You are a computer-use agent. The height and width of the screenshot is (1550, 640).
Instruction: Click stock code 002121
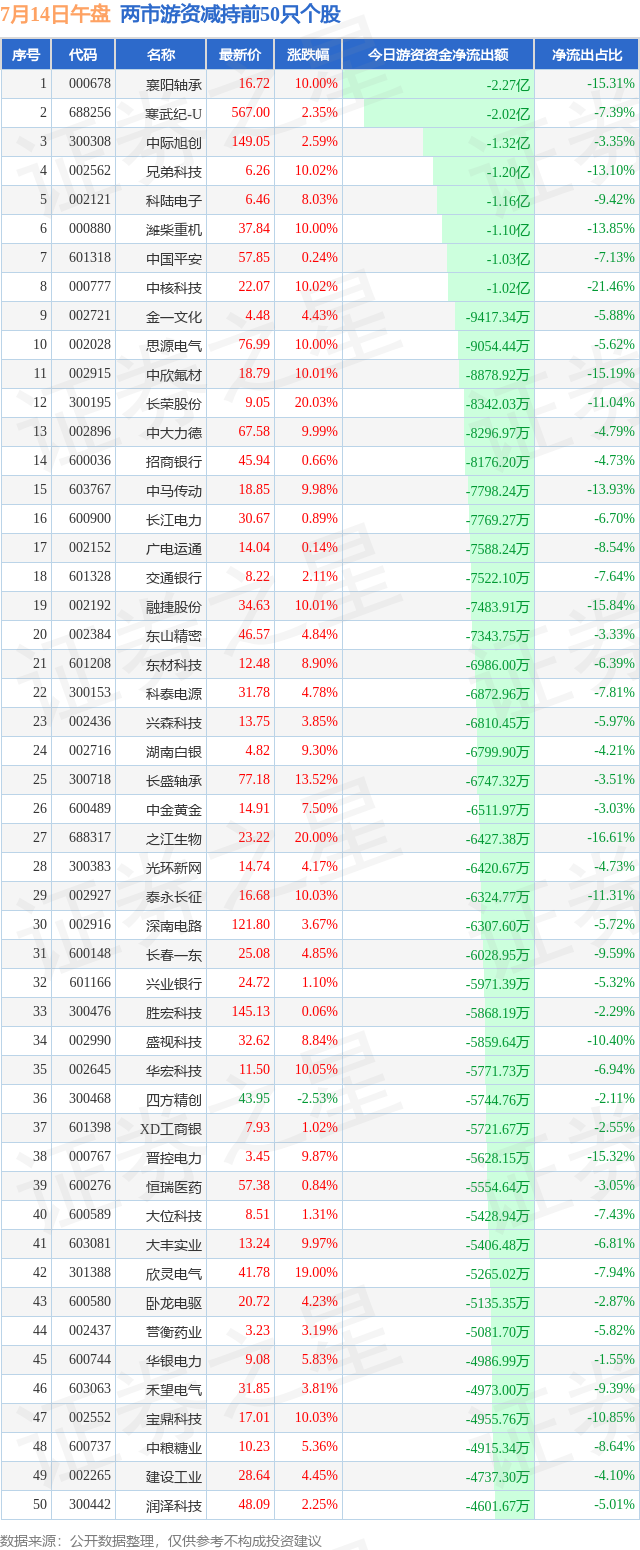90,200
